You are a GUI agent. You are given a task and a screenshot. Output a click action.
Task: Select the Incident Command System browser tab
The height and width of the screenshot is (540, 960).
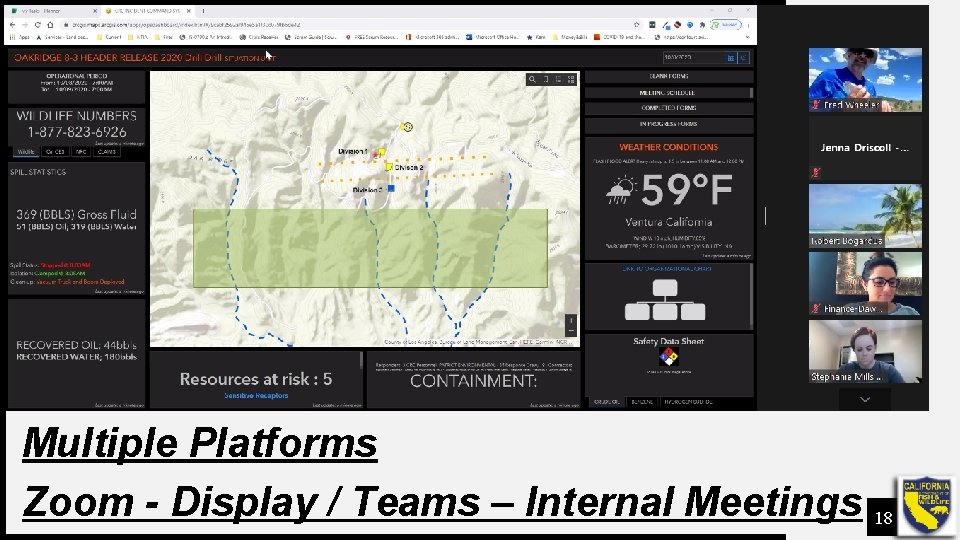147,11
